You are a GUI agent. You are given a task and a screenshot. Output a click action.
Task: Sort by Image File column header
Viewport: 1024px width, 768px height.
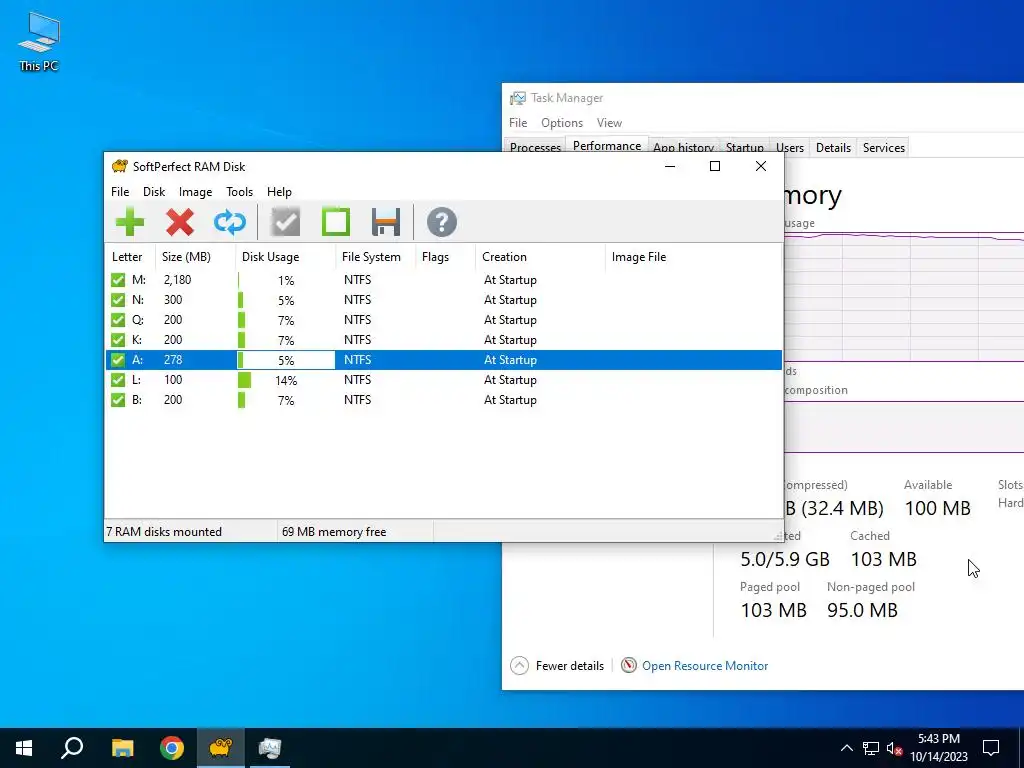pos(693,257)
